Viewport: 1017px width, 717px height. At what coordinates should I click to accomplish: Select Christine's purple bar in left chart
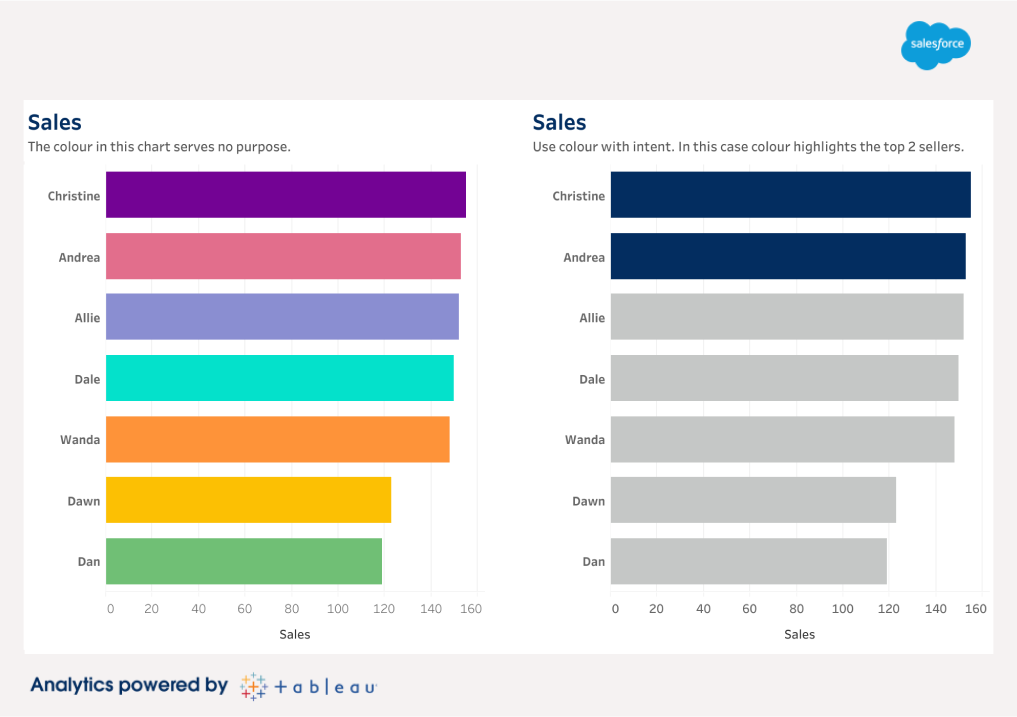pyautogui.click(x=285, y=195)
